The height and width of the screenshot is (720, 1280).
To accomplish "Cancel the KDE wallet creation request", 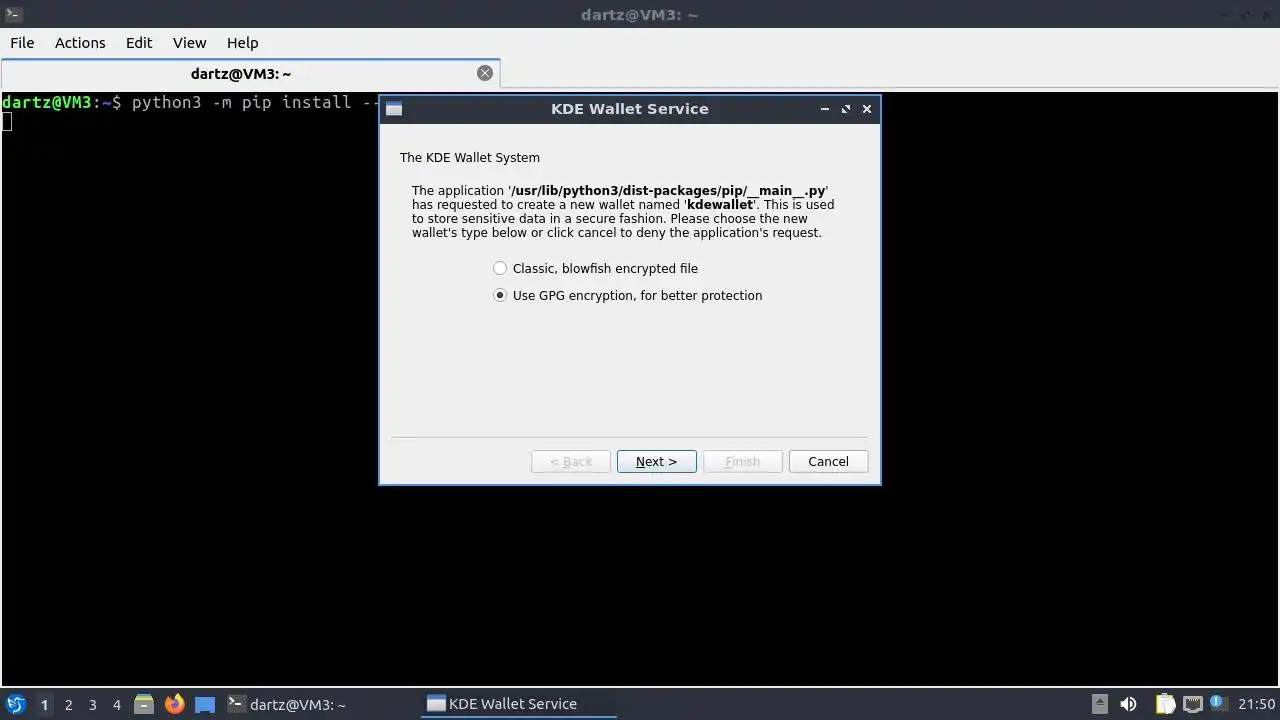I will point(828,461).
